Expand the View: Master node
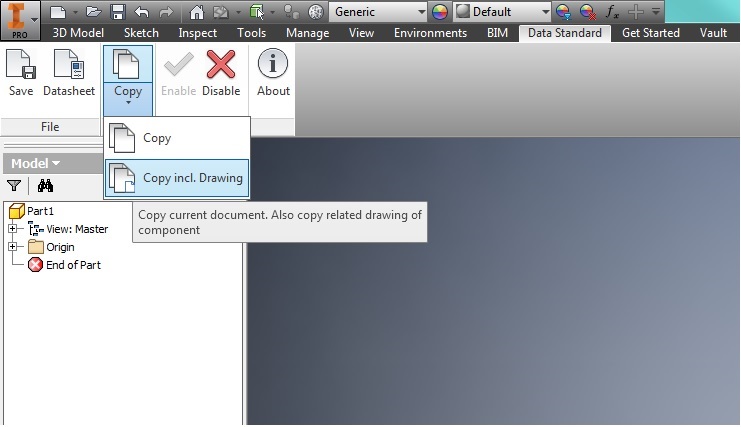741x427 pixels. click(x=13, y=229)
